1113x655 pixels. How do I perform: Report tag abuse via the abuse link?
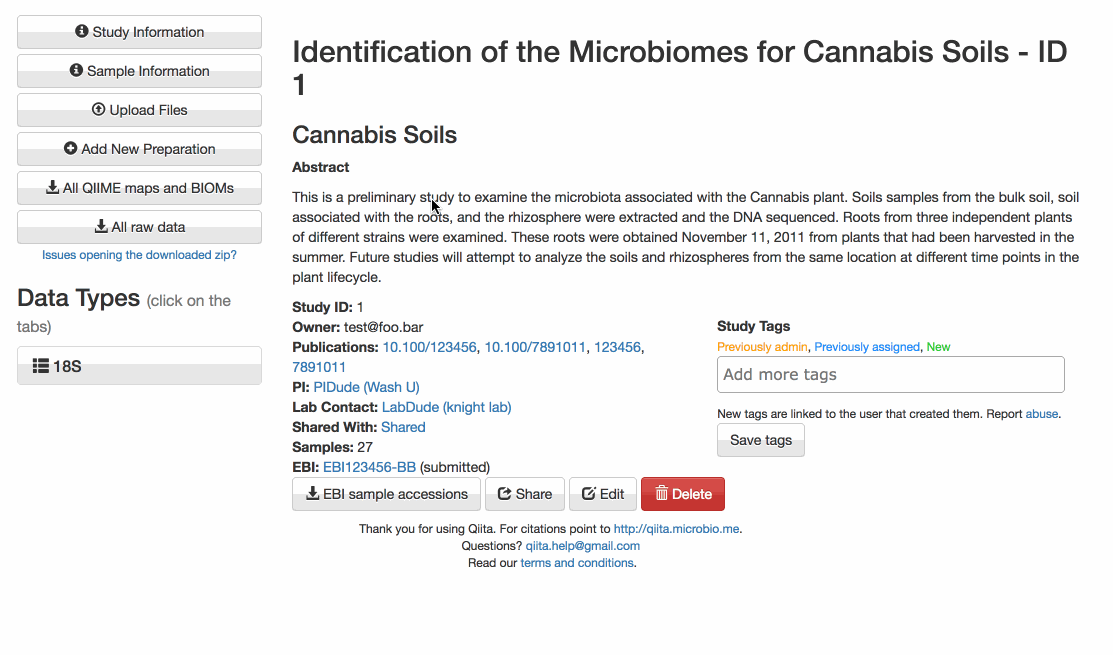tap(1042, 414)
